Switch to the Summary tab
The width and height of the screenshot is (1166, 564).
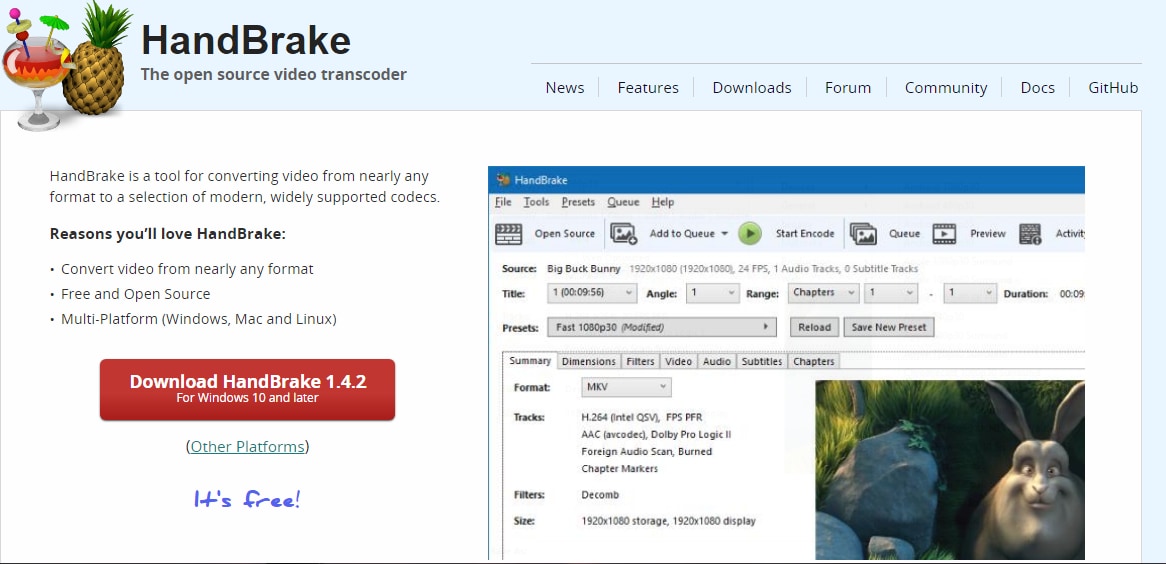pos(529,361)
